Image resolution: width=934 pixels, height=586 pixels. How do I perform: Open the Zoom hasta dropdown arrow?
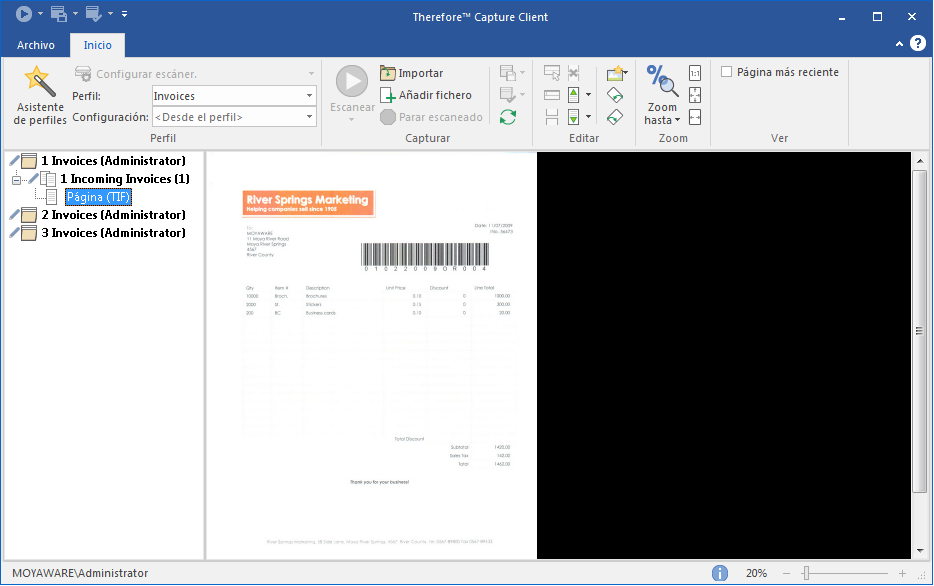(x=677, y=120)
